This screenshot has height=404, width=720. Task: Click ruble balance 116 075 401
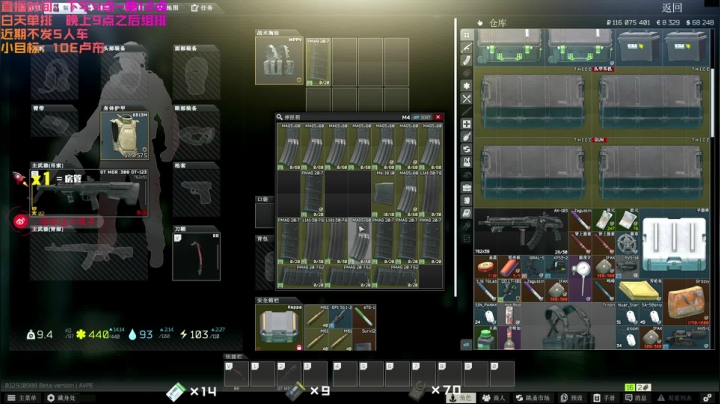point(628,22)
